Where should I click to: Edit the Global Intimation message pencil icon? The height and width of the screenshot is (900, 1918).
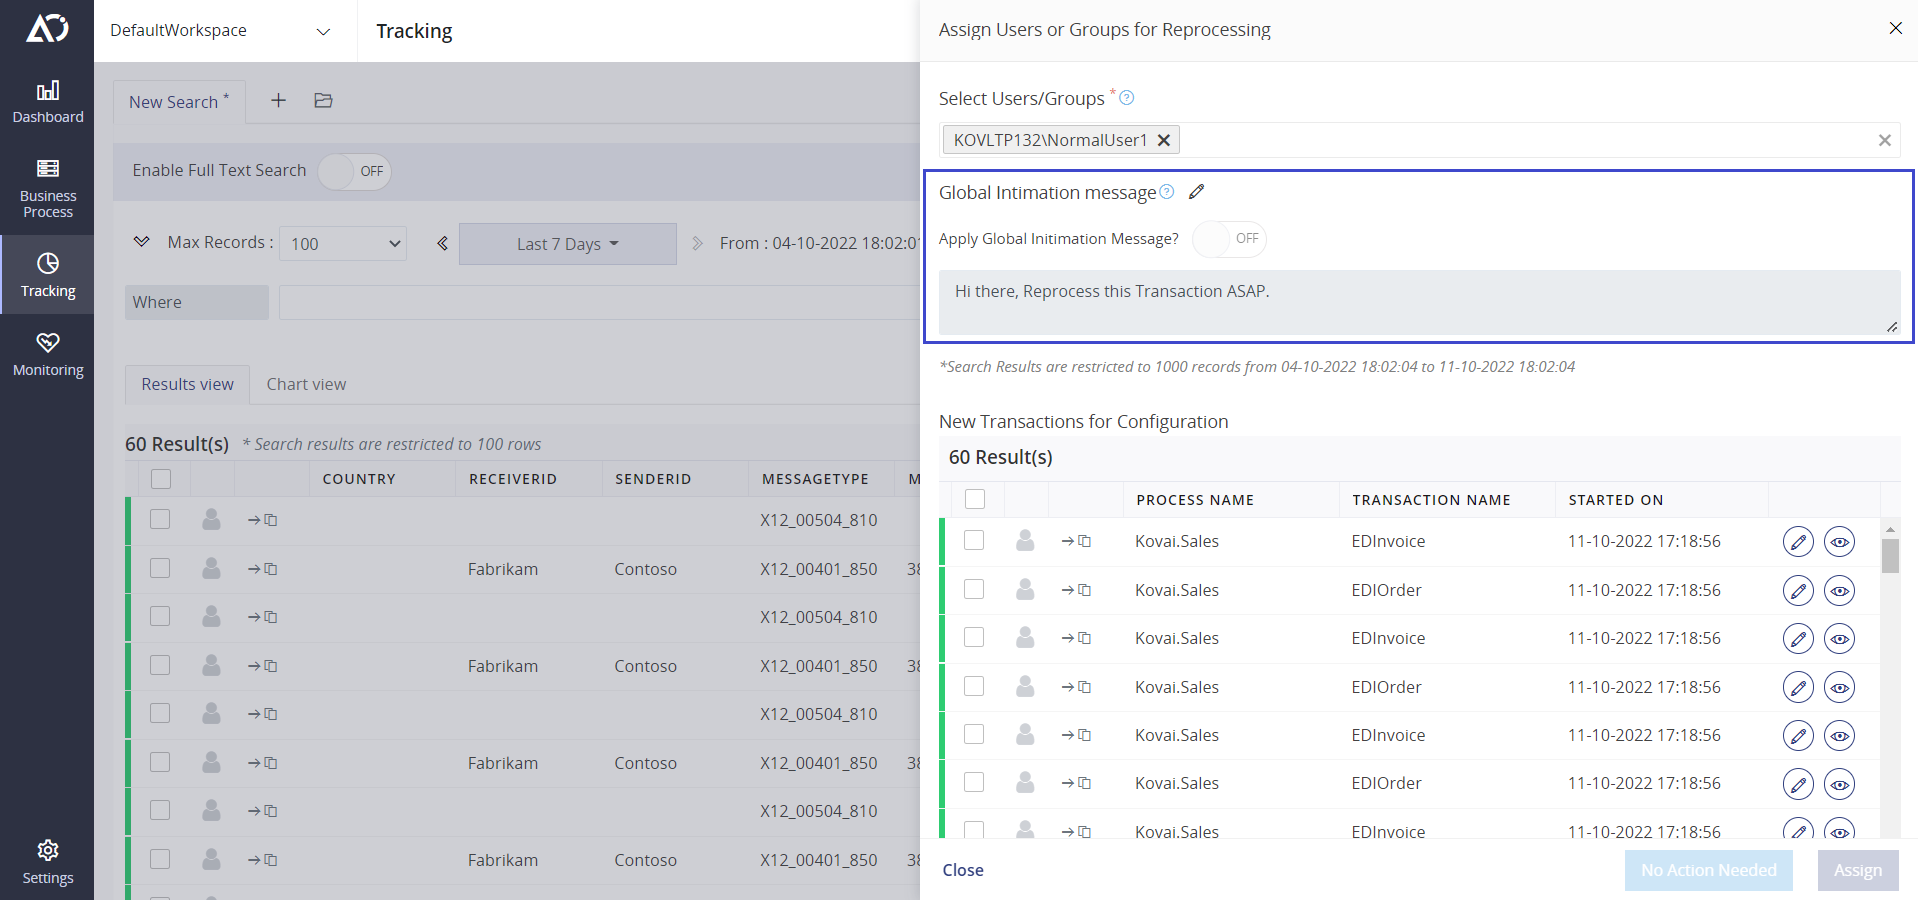point(1196,191)
